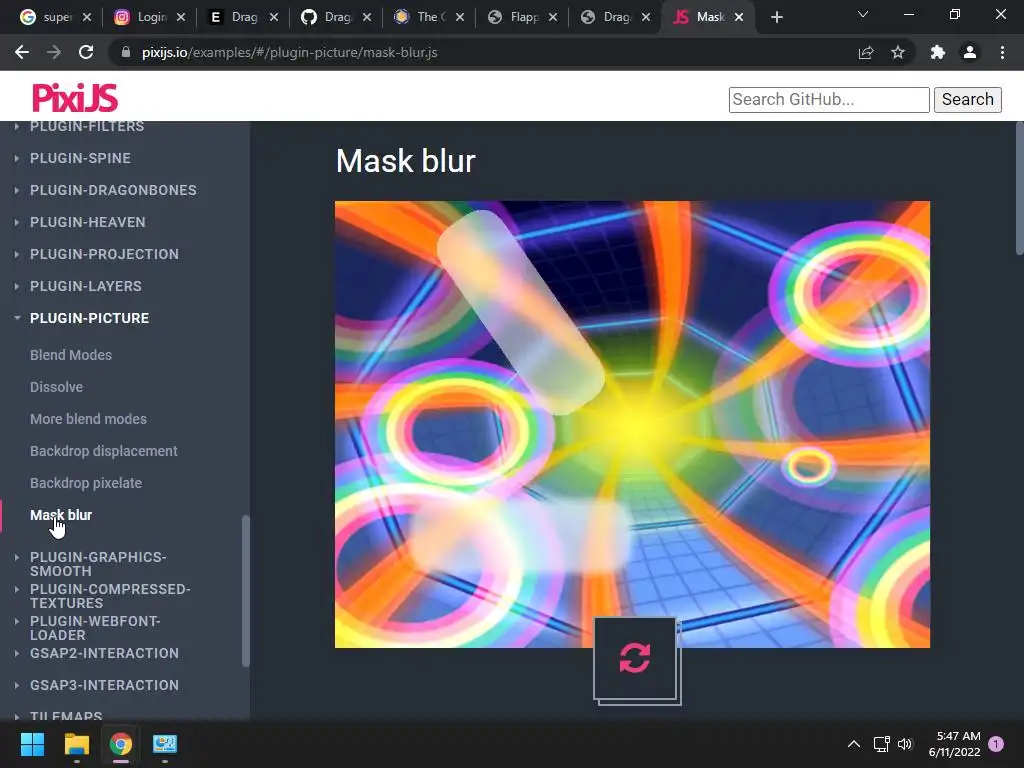The image size is (1024, 768).
Task: Expand PLUGIN-PROJECTION section
Action: coord(104,254)
